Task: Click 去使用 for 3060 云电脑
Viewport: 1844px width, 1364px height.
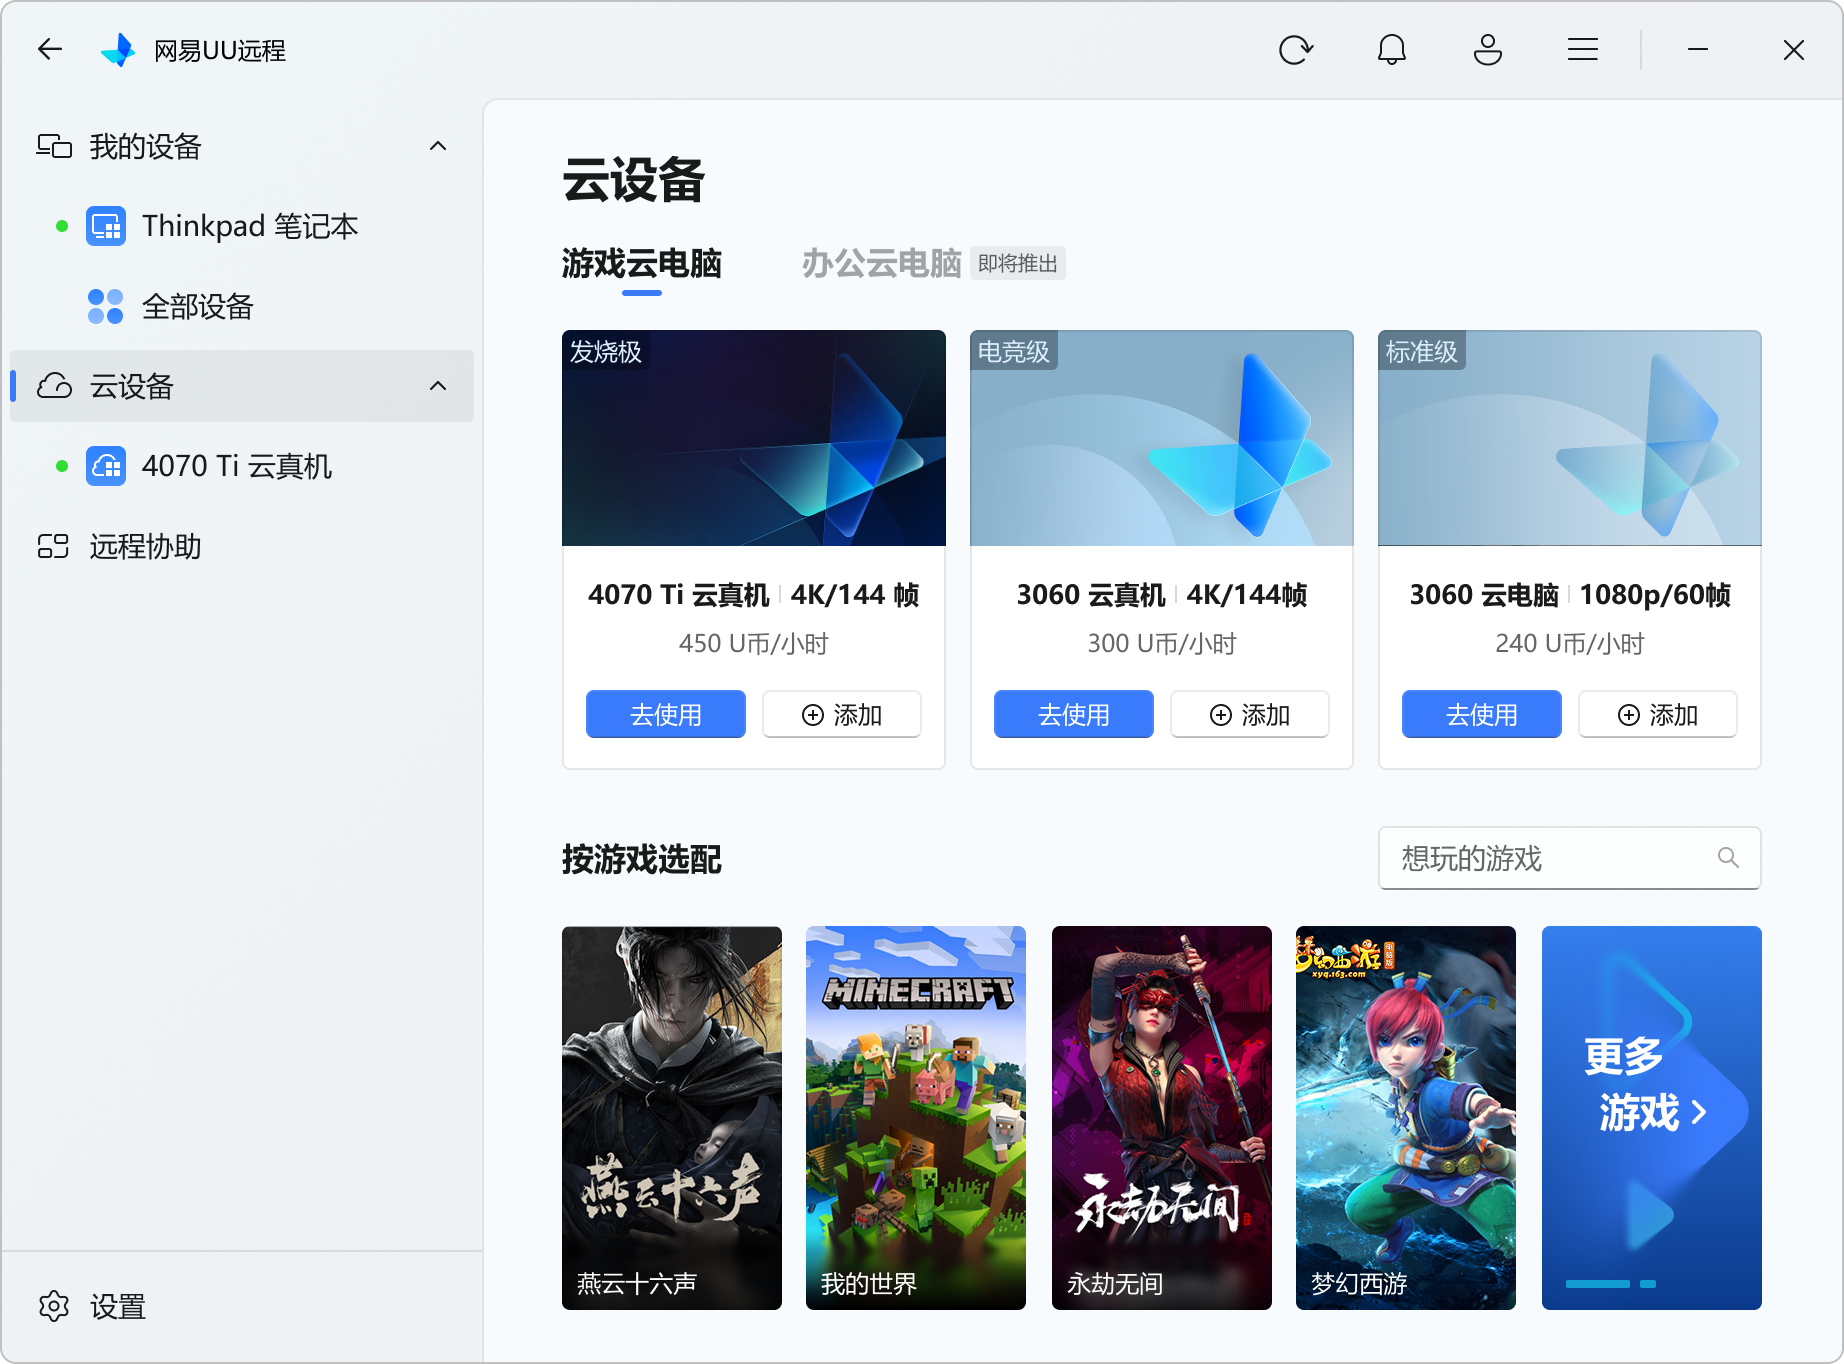Action: (x=1482, y=714)
